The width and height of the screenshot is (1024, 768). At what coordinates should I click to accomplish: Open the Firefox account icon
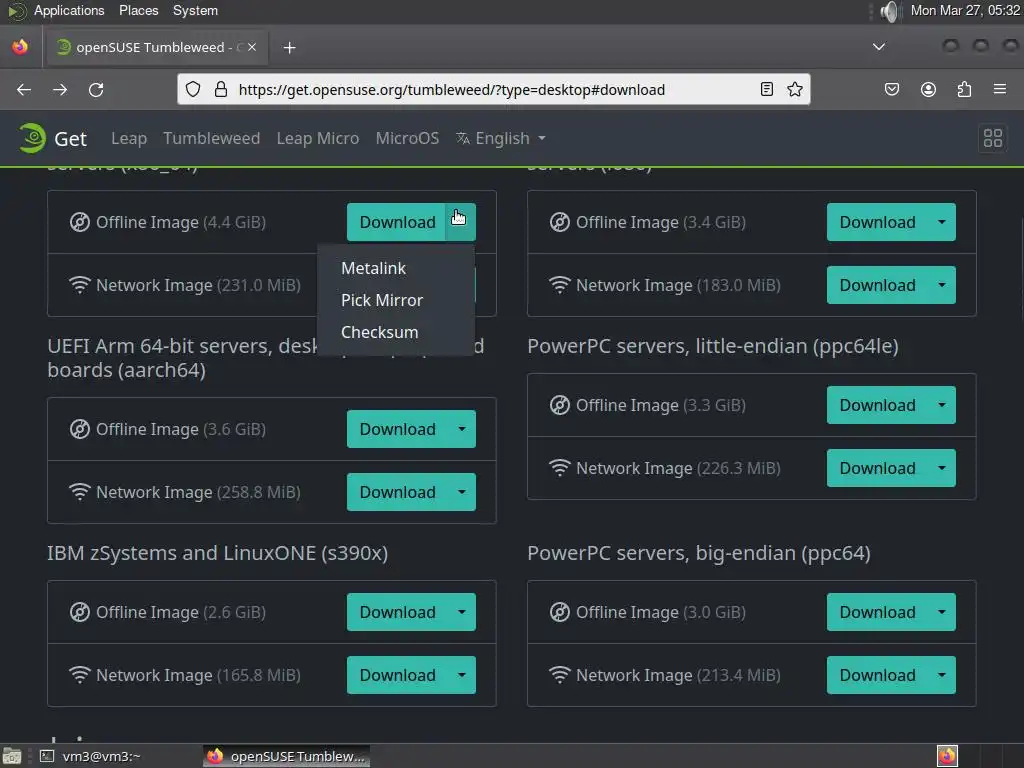tap(928, 89)
